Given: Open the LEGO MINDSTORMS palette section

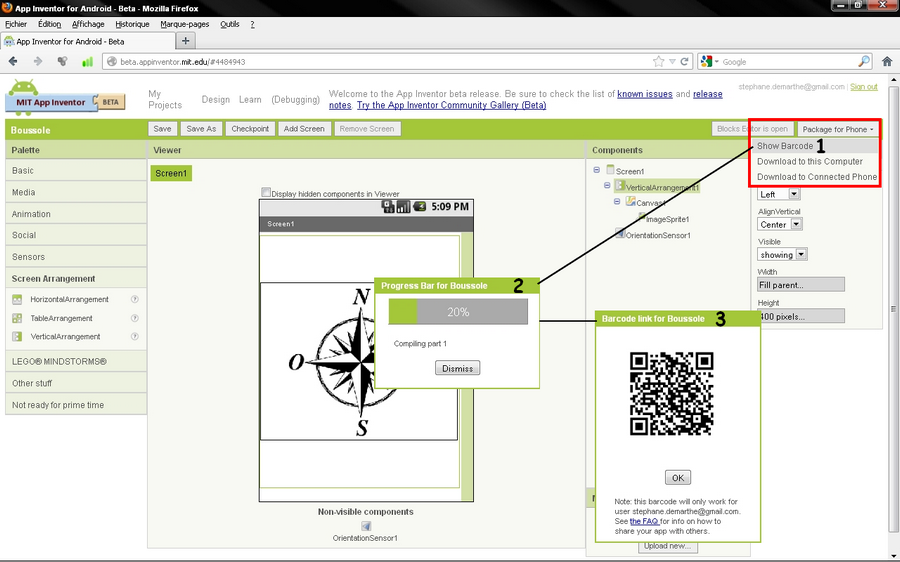Looking at the screenshot, I should click(76, 362).
